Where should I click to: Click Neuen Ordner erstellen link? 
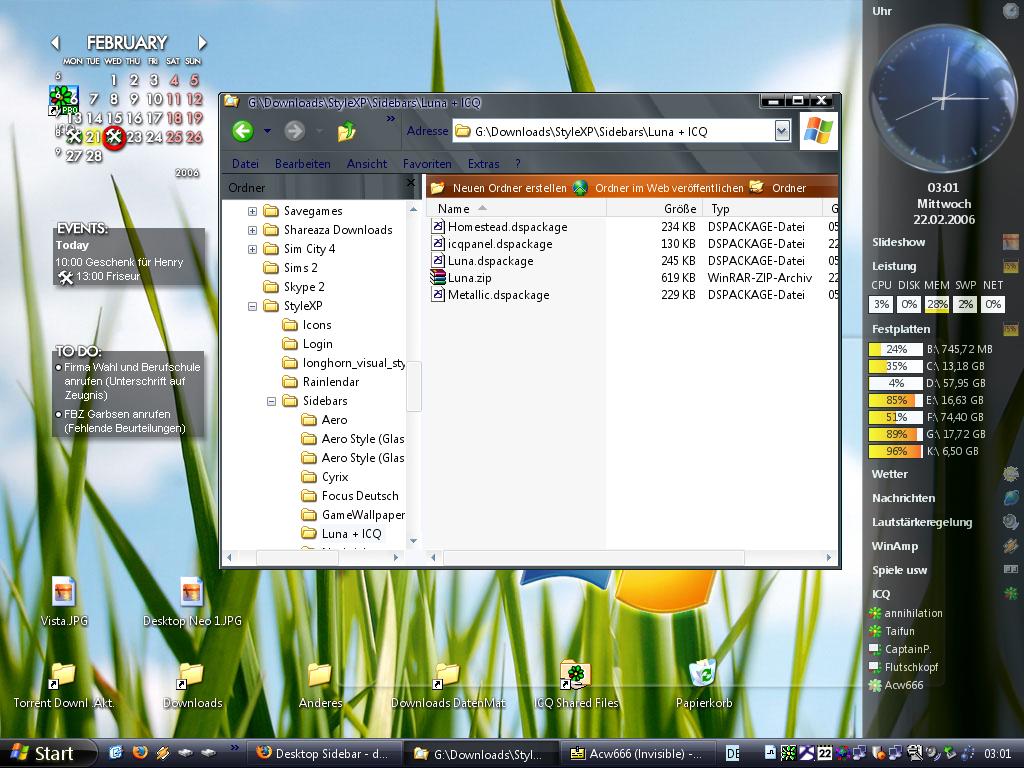click(x=508, y=188)
